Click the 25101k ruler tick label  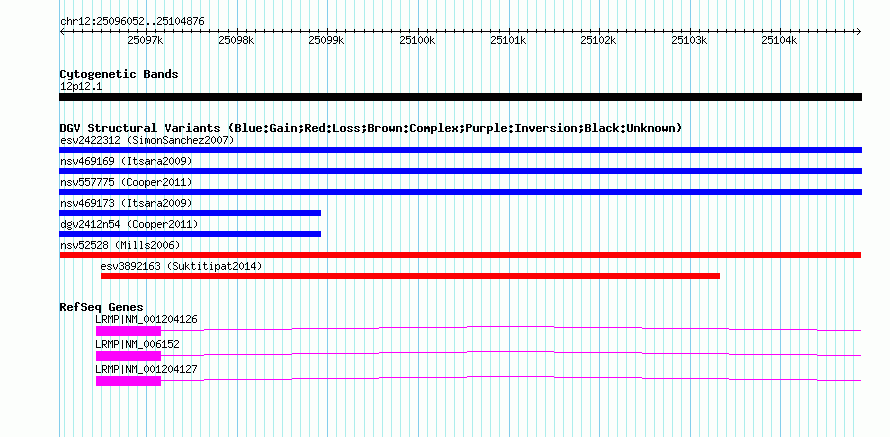507,40
